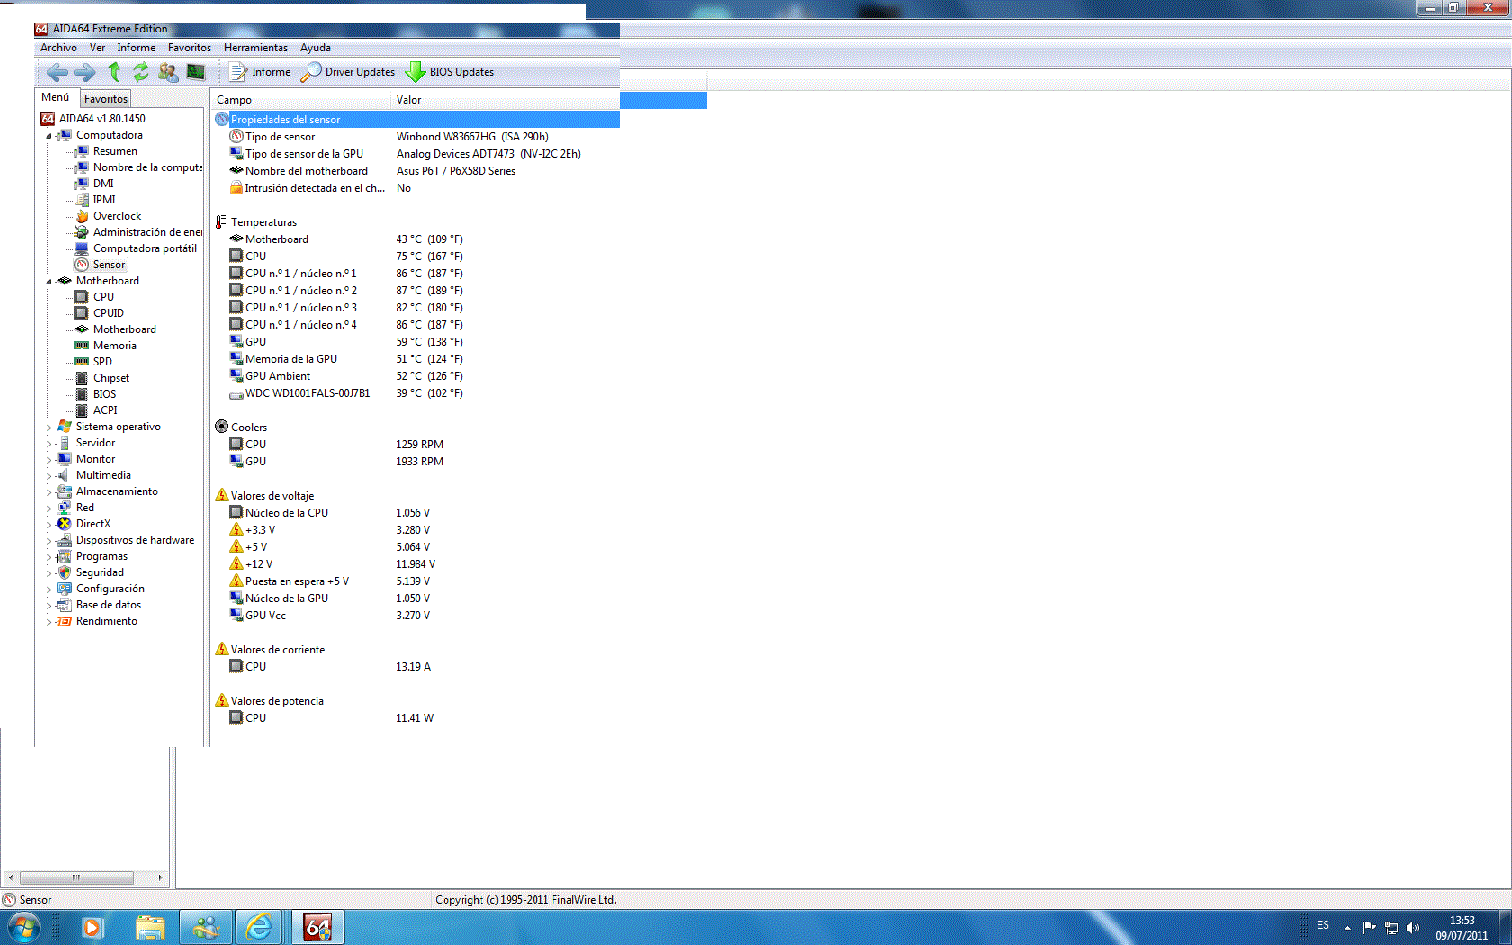The height and width of the screenshot is (945, 1512).
Task: Select DMI in the tree
Action: 103,183
